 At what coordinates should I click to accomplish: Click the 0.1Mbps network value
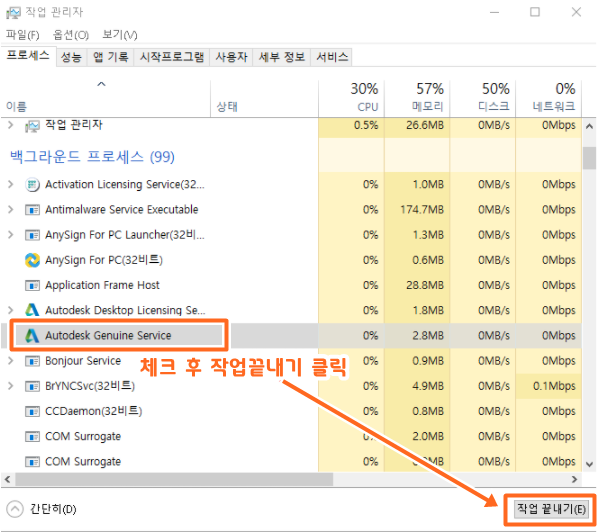coord(554,386)
